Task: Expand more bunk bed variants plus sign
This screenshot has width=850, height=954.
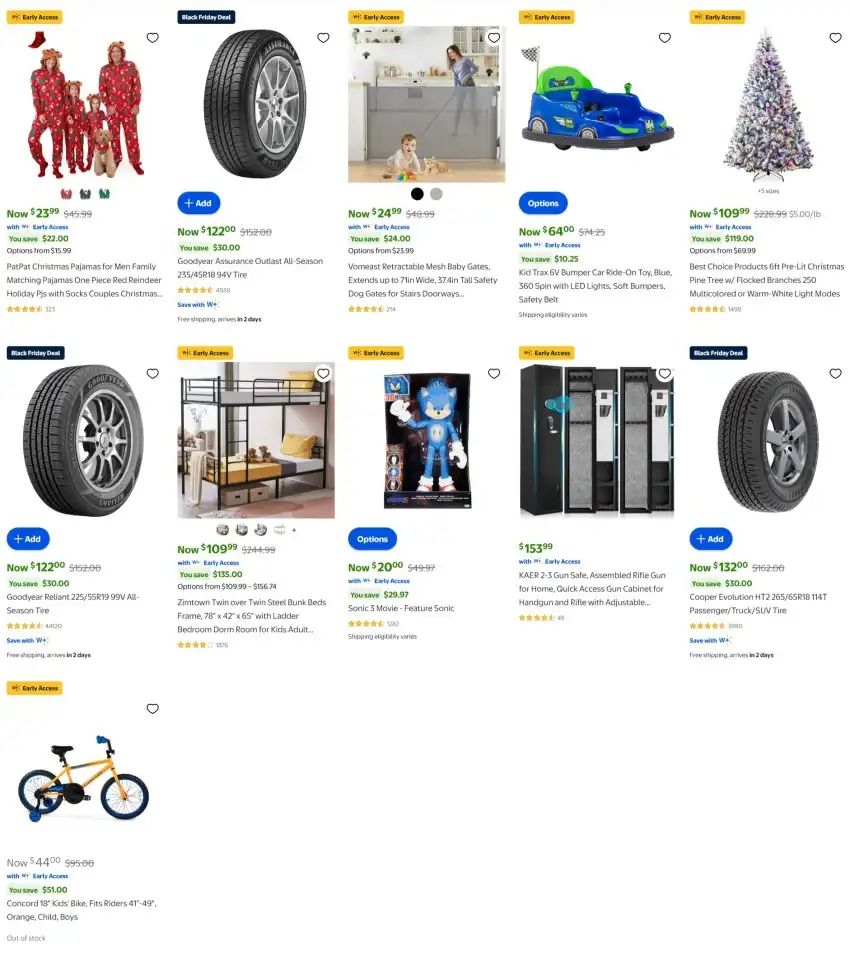Action: [x=294, y=530]
